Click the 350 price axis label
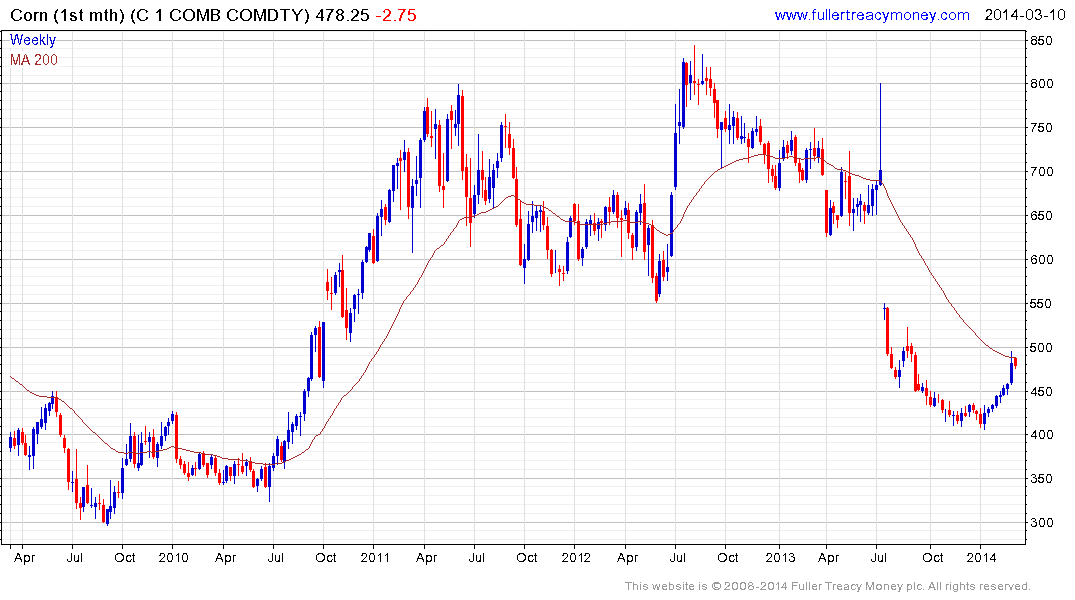This screenshot has height=600, width=1075. tap(1041, 479)
